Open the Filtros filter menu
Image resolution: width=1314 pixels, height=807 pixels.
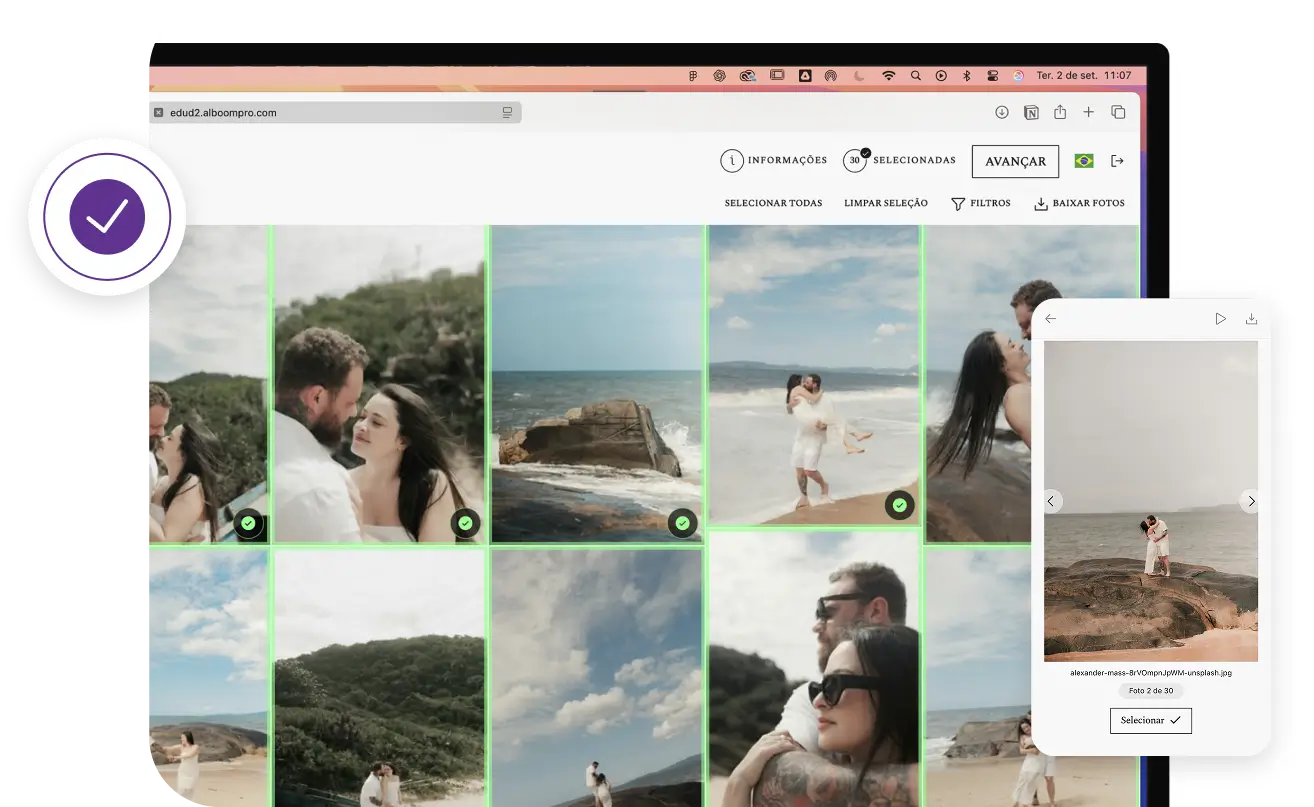click(980, 204)
